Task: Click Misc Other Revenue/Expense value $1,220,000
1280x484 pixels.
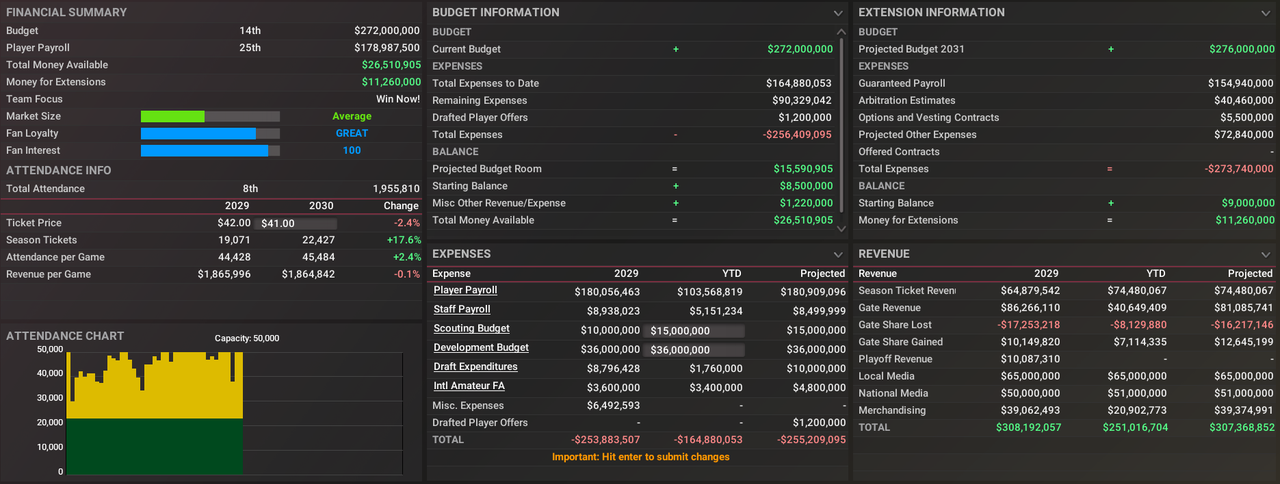Action: click(806, 203)
